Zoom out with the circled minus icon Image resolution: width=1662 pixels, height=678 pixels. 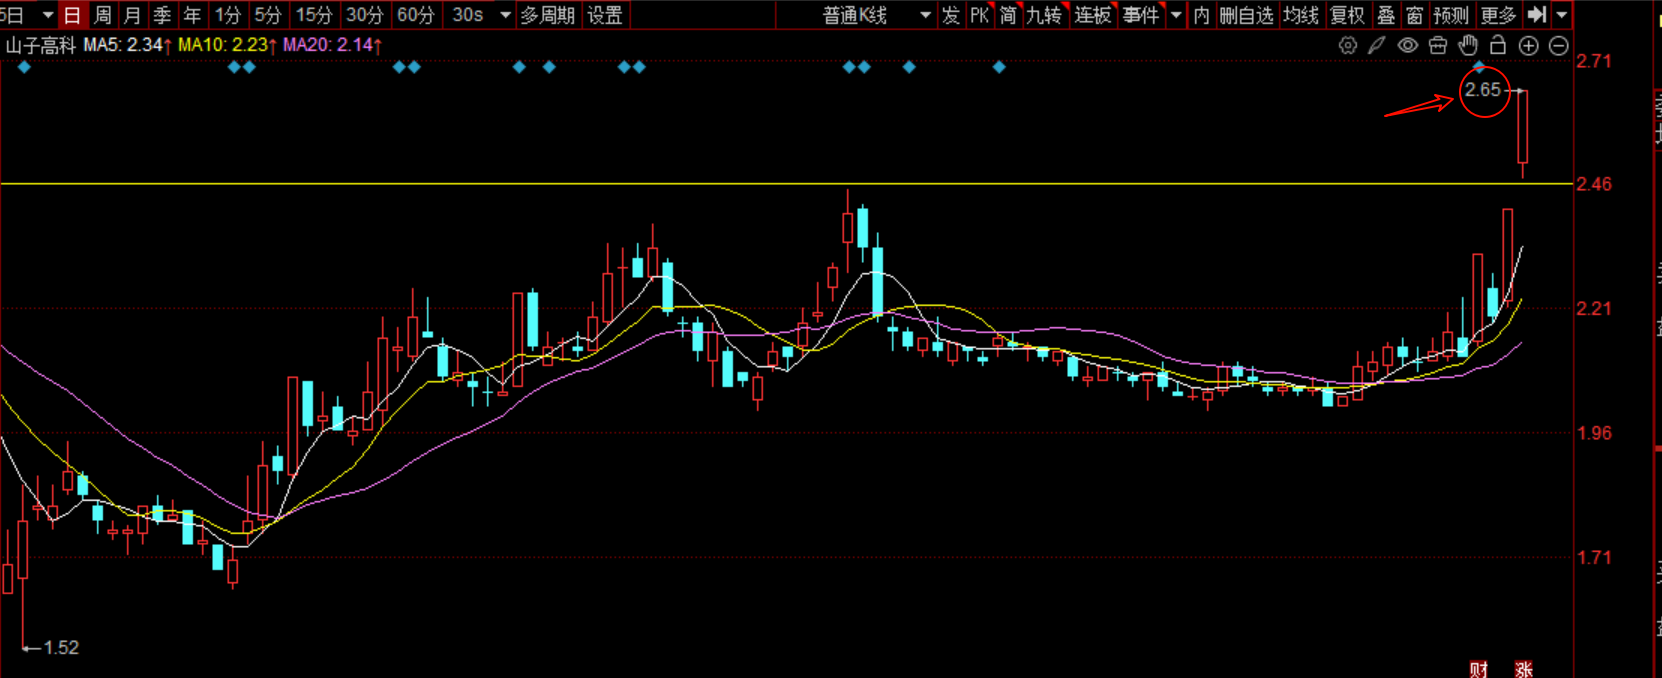[1558, 45]
